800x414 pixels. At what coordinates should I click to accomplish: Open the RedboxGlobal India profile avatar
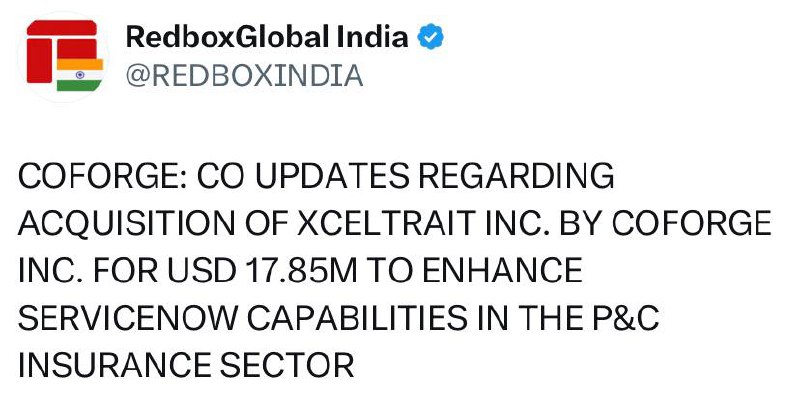point(64,56)
